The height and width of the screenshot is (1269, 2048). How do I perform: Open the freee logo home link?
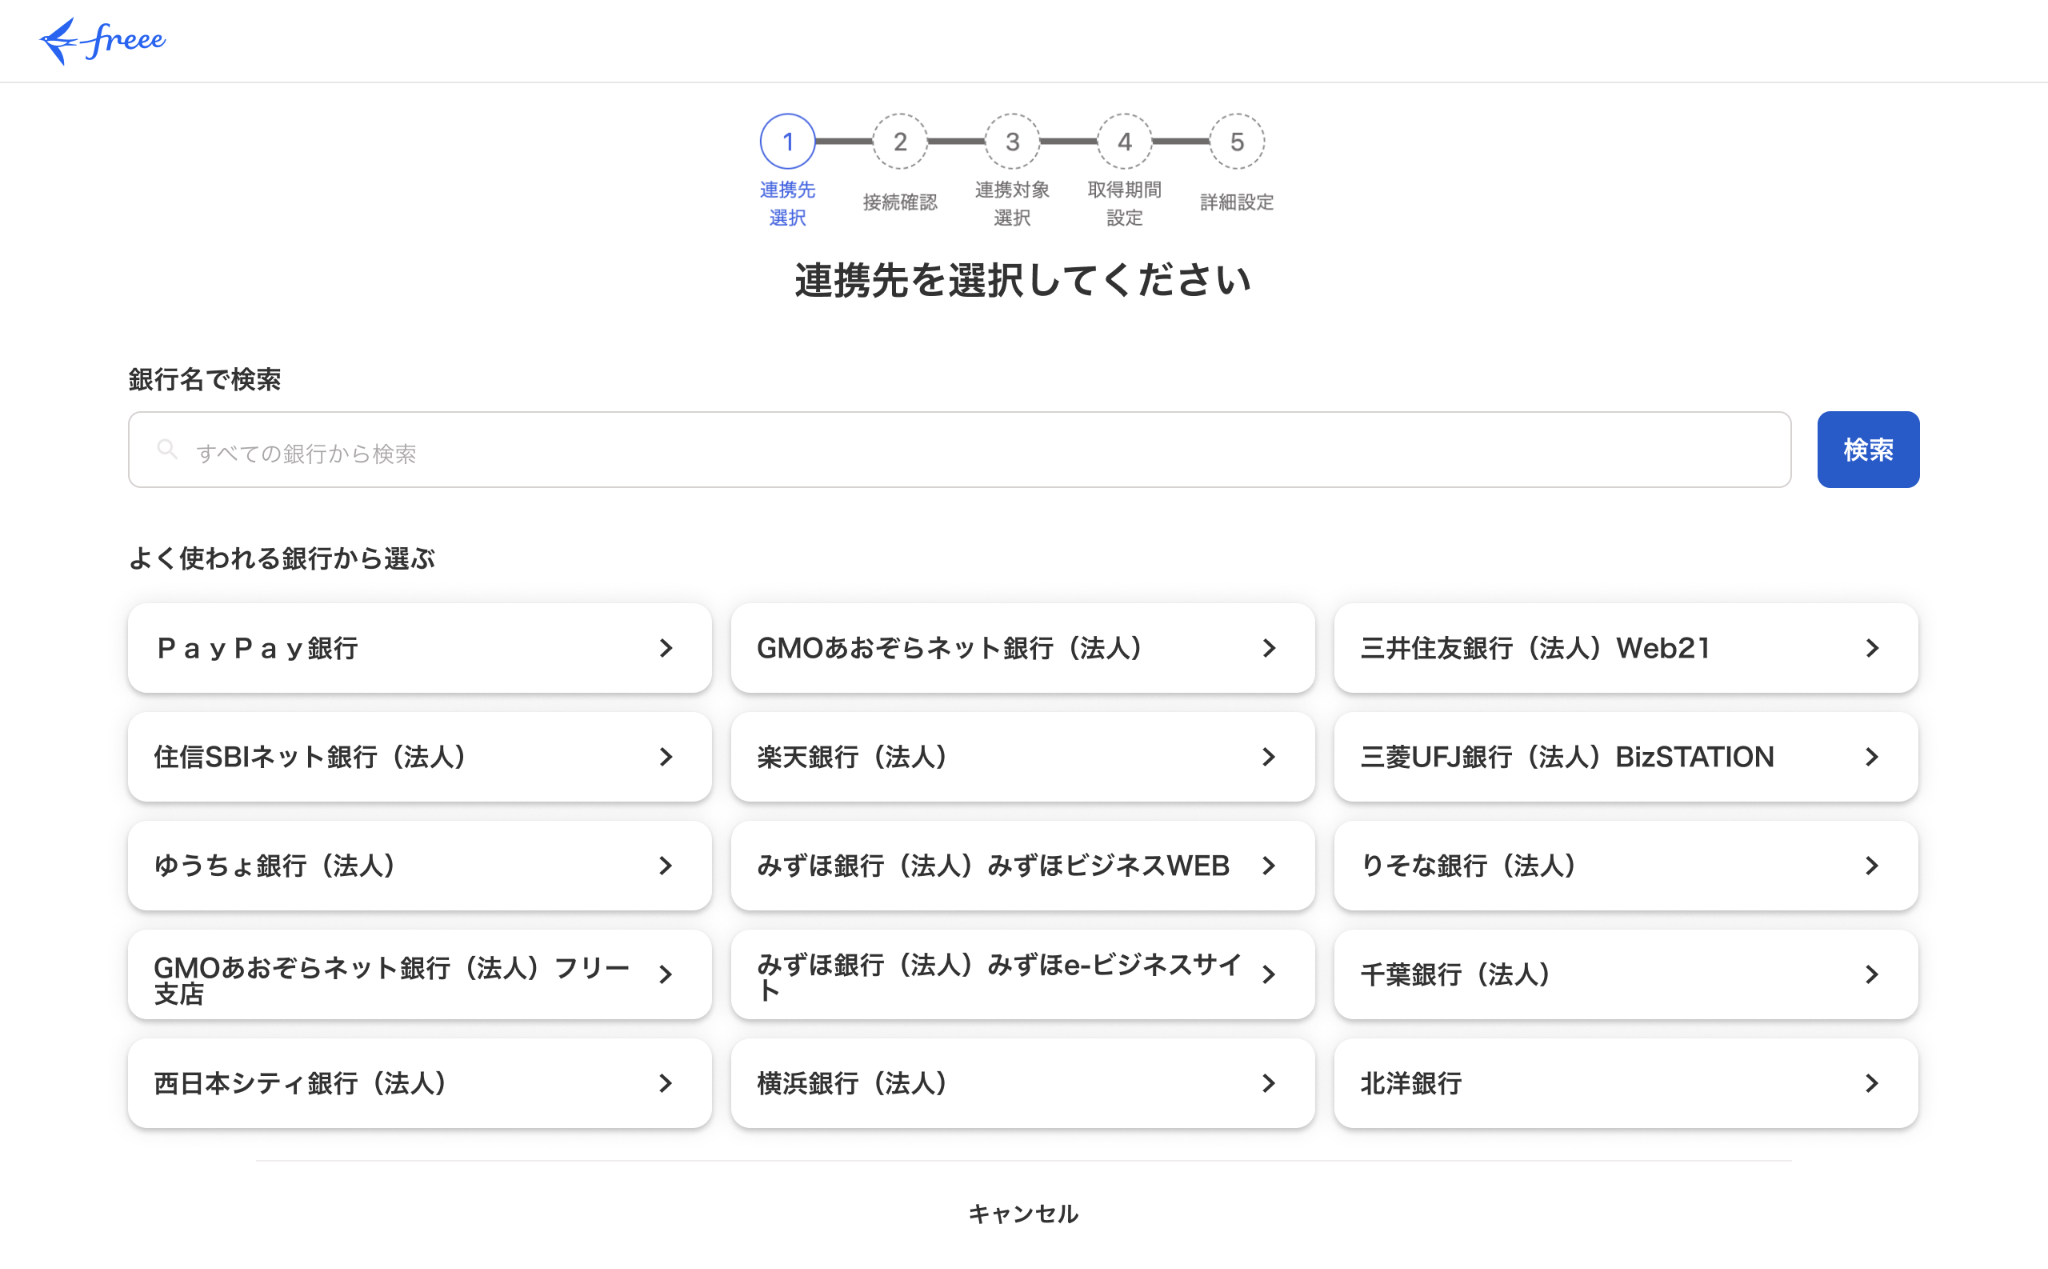point(103,41)
